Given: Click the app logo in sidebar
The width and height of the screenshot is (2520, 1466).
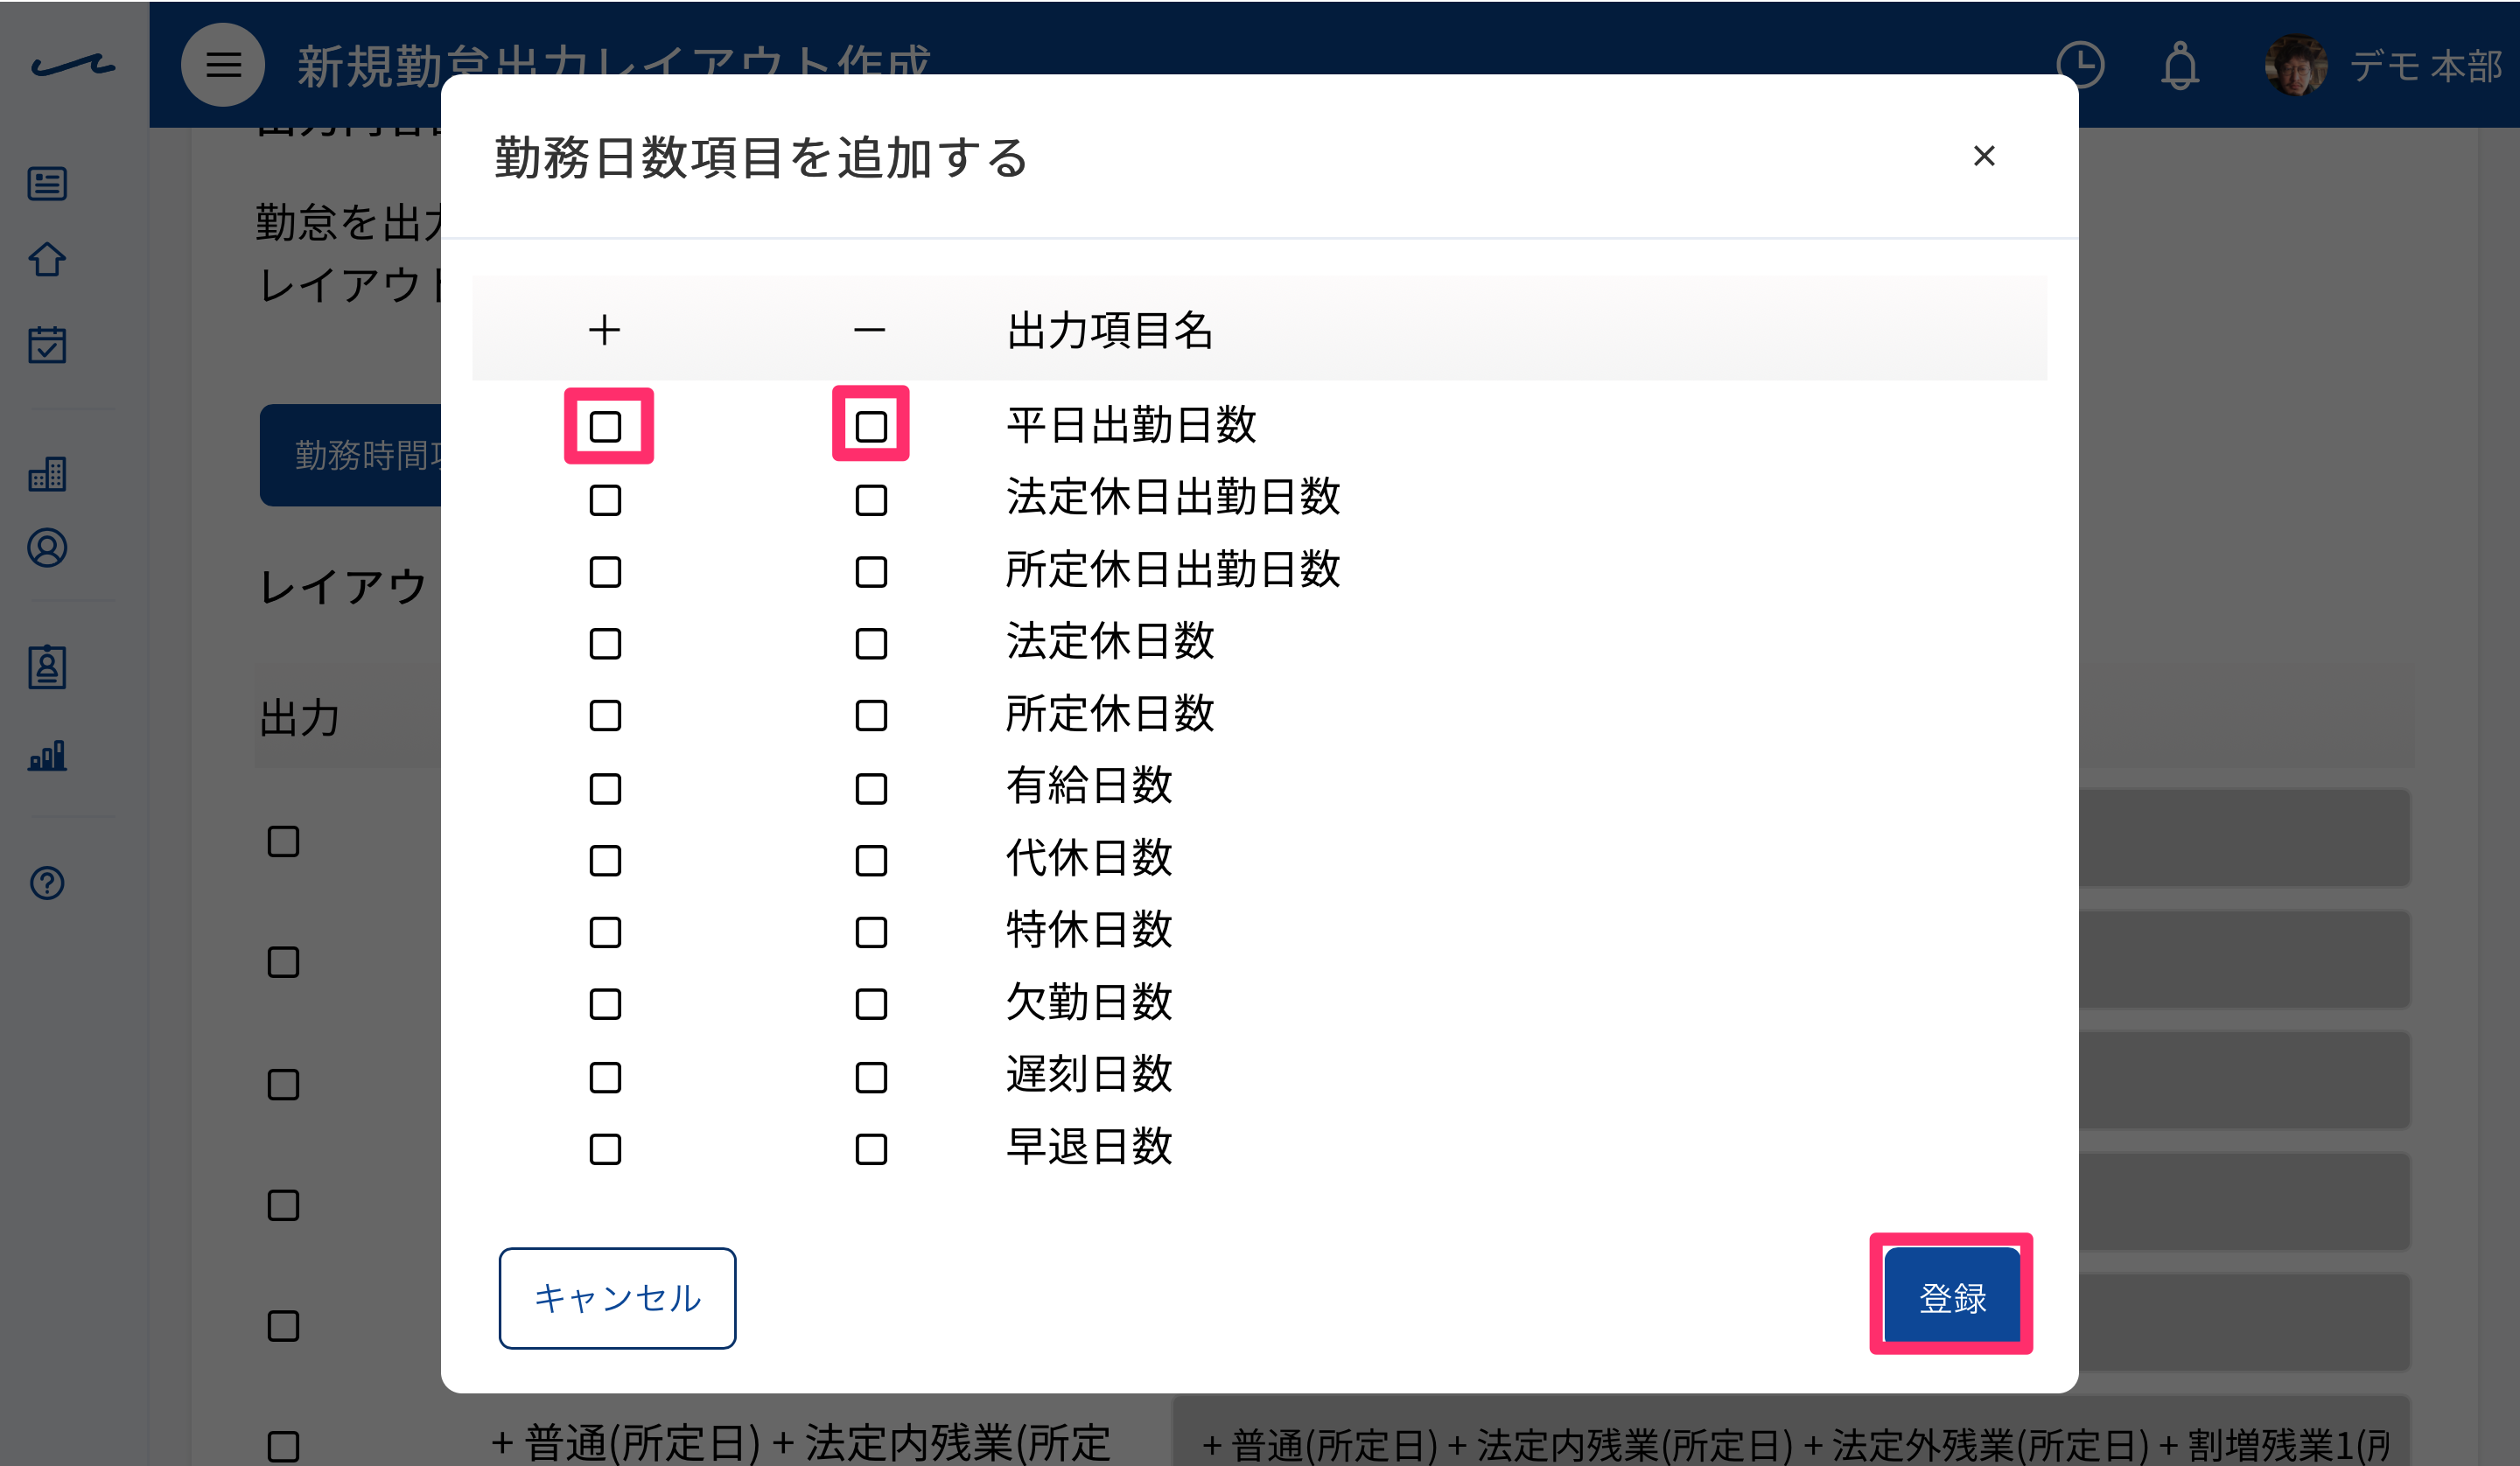Looking at the screenshot, I should 73,66.
